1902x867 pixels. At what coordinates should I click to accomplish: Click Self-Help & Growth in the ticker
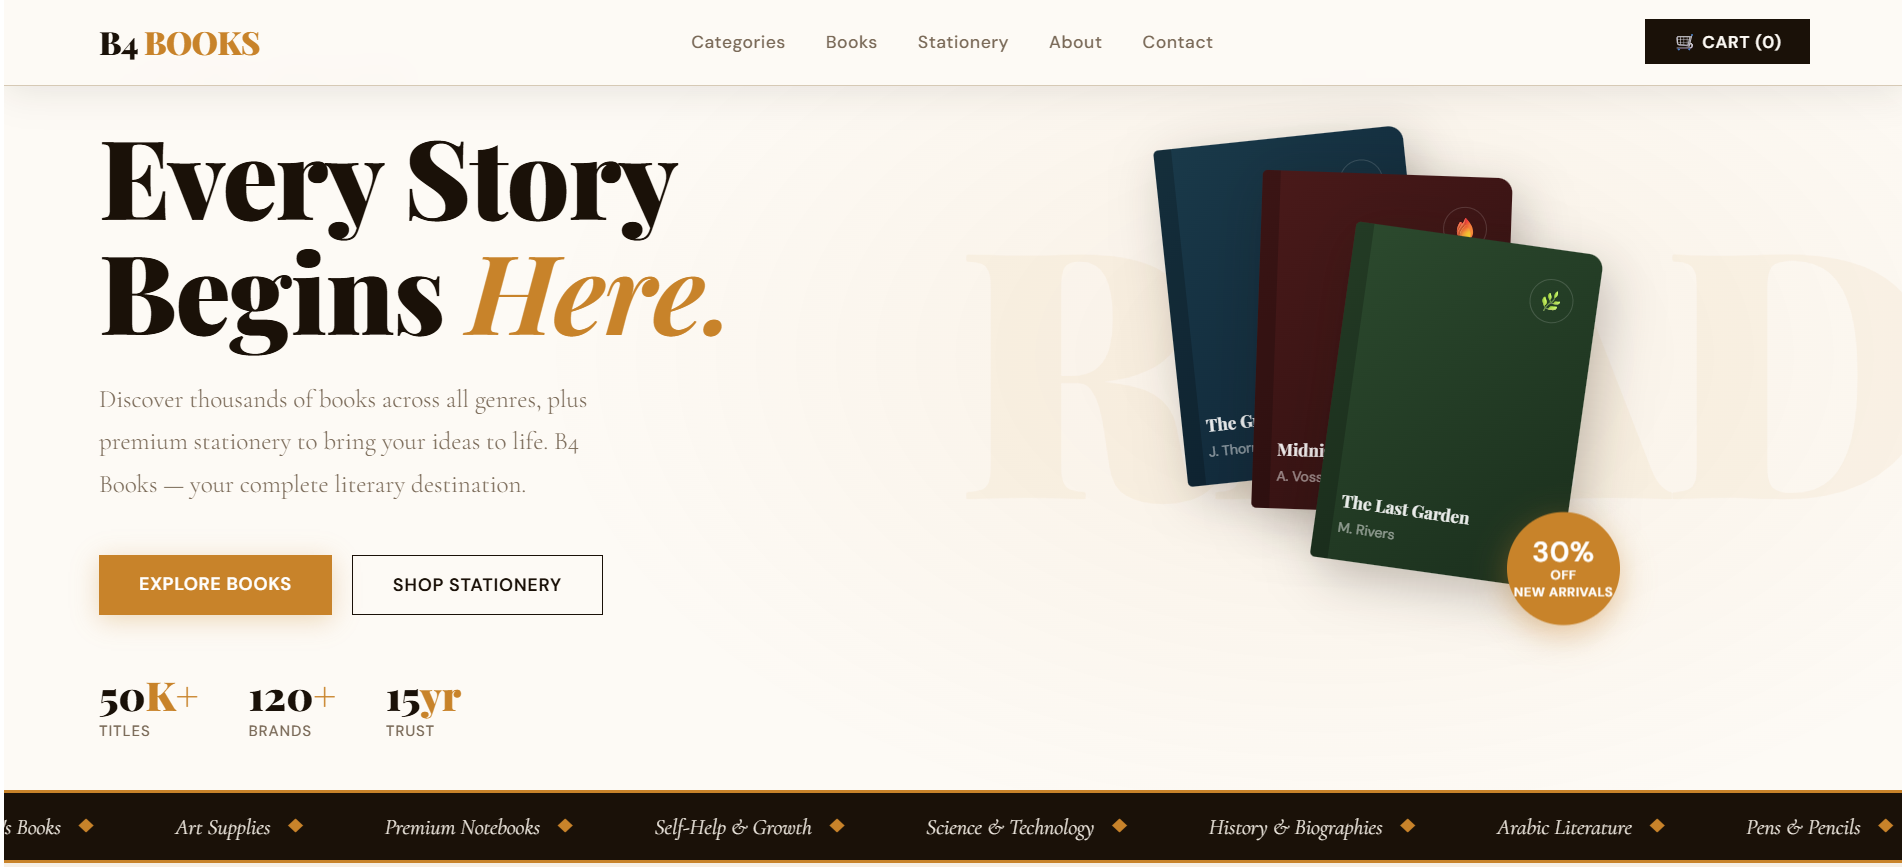[x=733, y=827]
